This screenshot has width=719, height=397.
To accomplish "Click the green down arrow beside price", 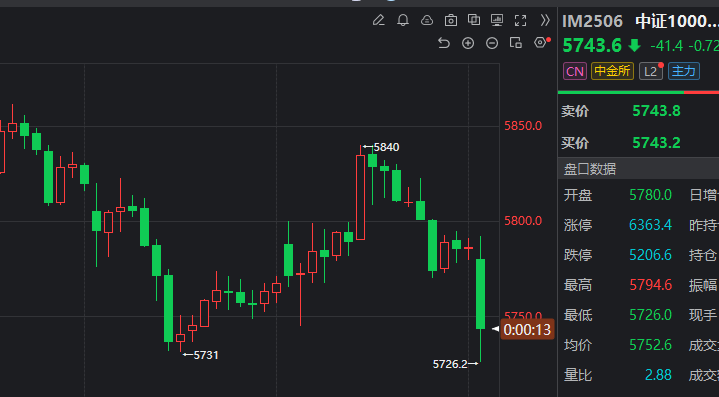I will [x=635, y=45].
